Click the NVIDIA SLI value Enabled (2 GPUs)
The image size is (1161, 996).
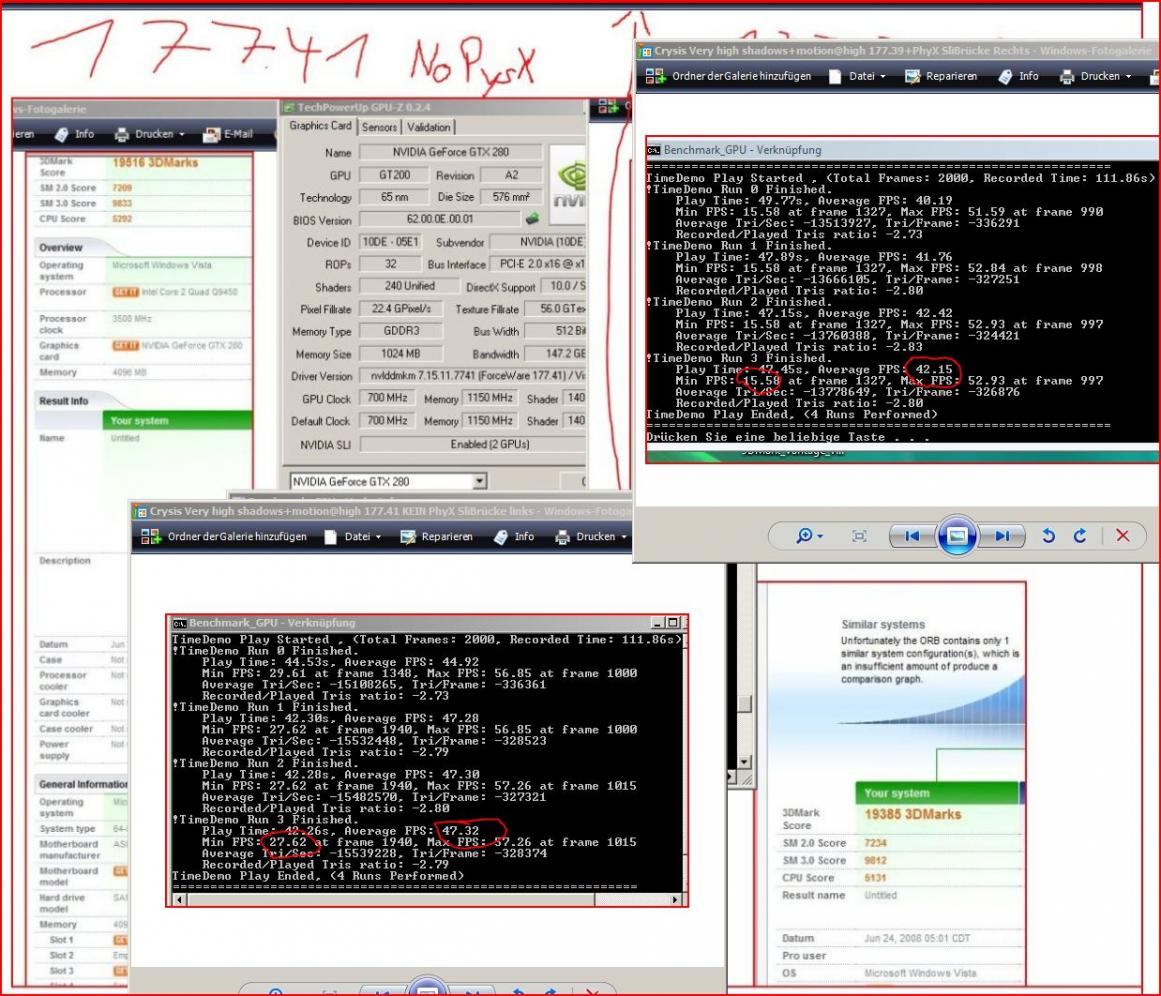[473, 444]
